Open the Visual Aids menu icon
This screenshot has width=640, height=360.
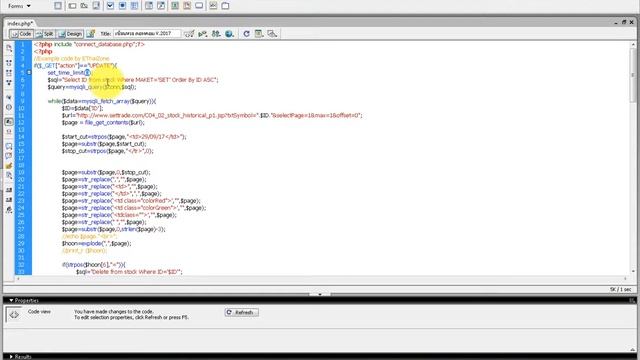pos(272,34)
